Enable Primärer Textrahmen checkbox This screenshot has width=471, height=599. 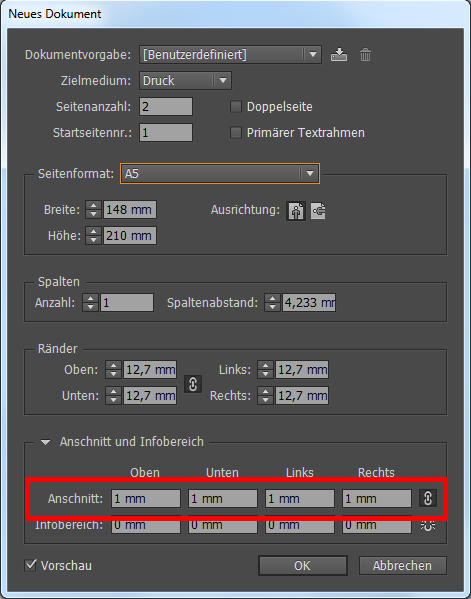coord(236,133)
